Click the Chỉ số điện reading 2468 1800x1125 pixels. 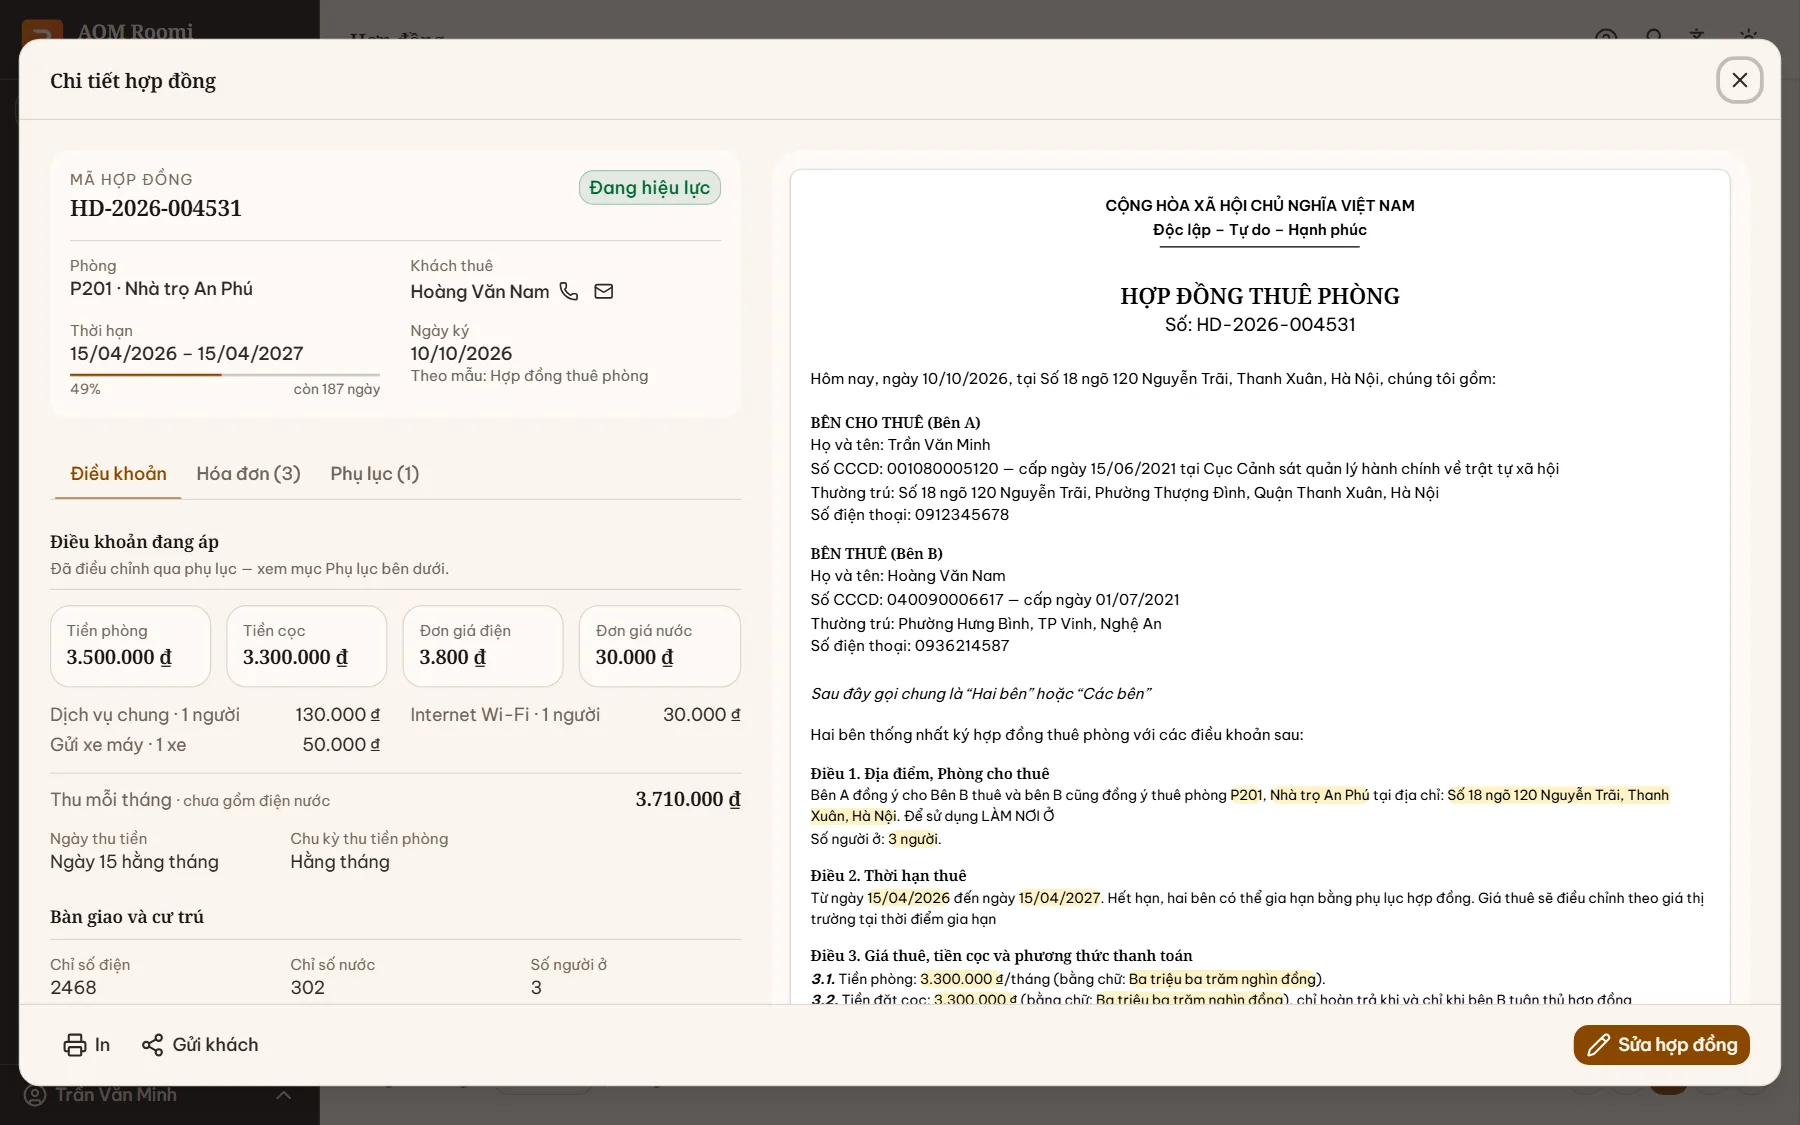(73, 988)
